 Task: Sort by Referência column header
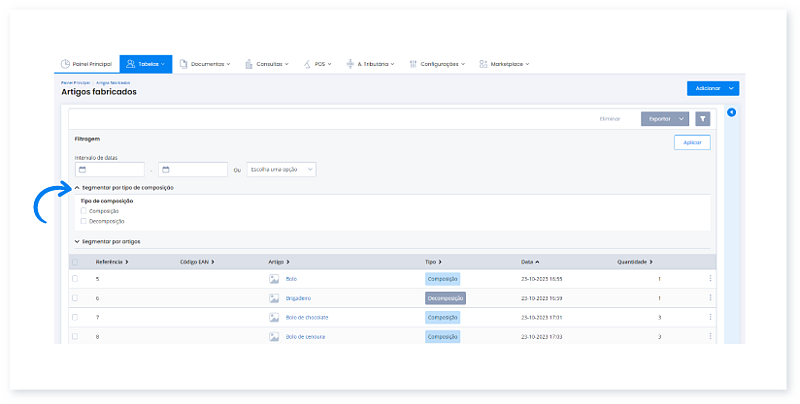(111, 261)
